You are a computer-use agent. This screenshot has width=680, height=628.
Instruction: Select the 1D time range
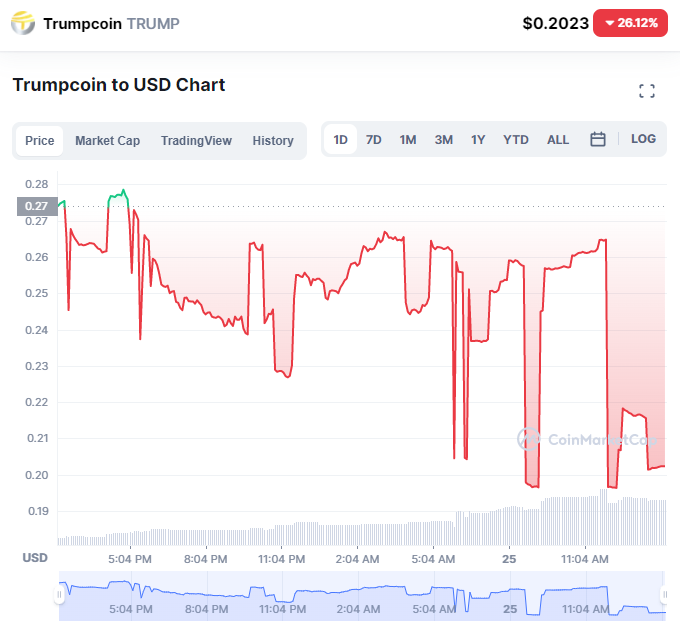[x=340, y=140]
